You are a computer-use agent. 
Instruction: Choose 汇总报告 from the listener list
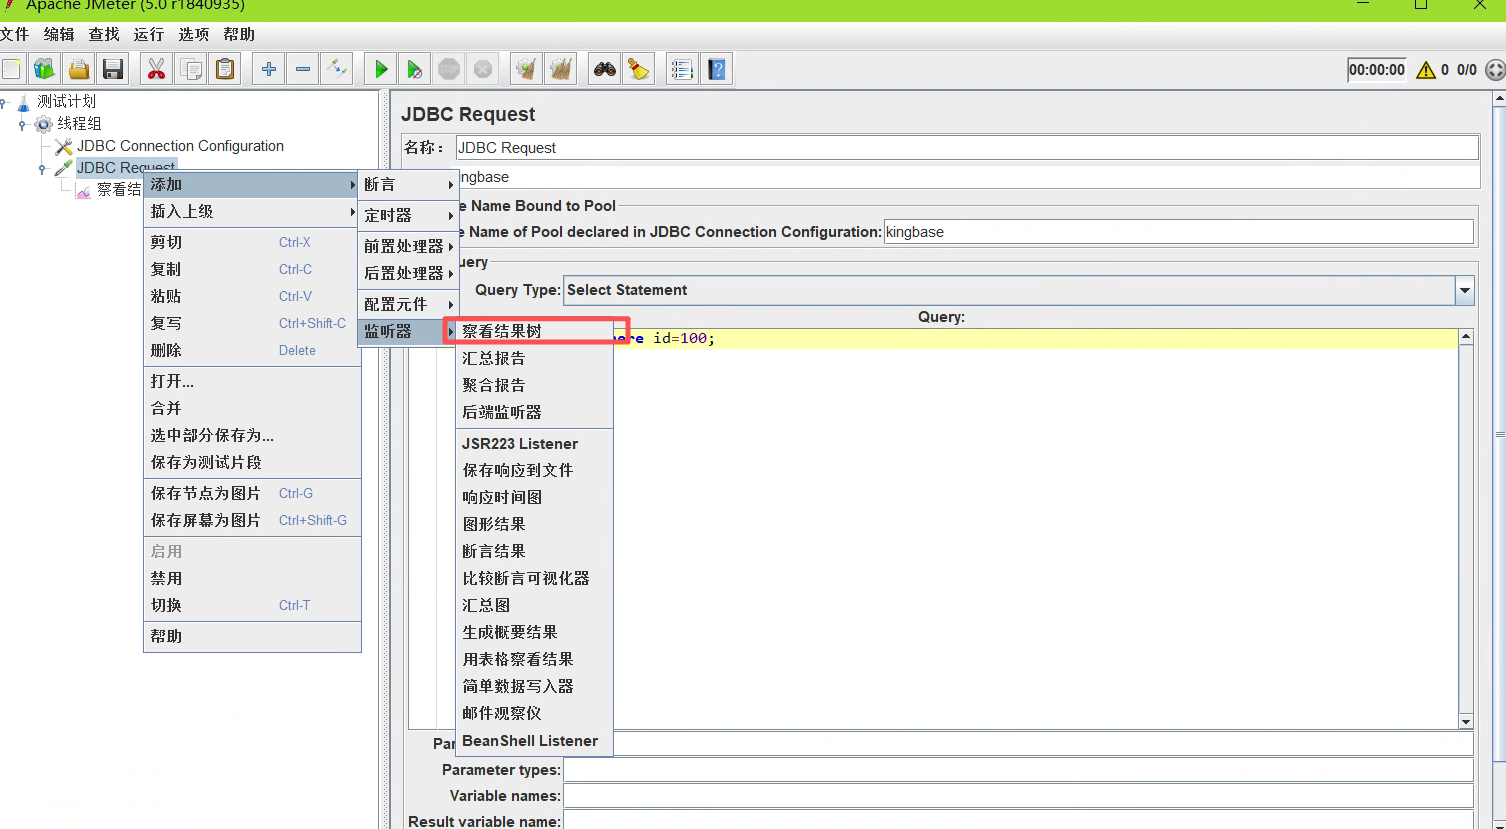(534, 358)
